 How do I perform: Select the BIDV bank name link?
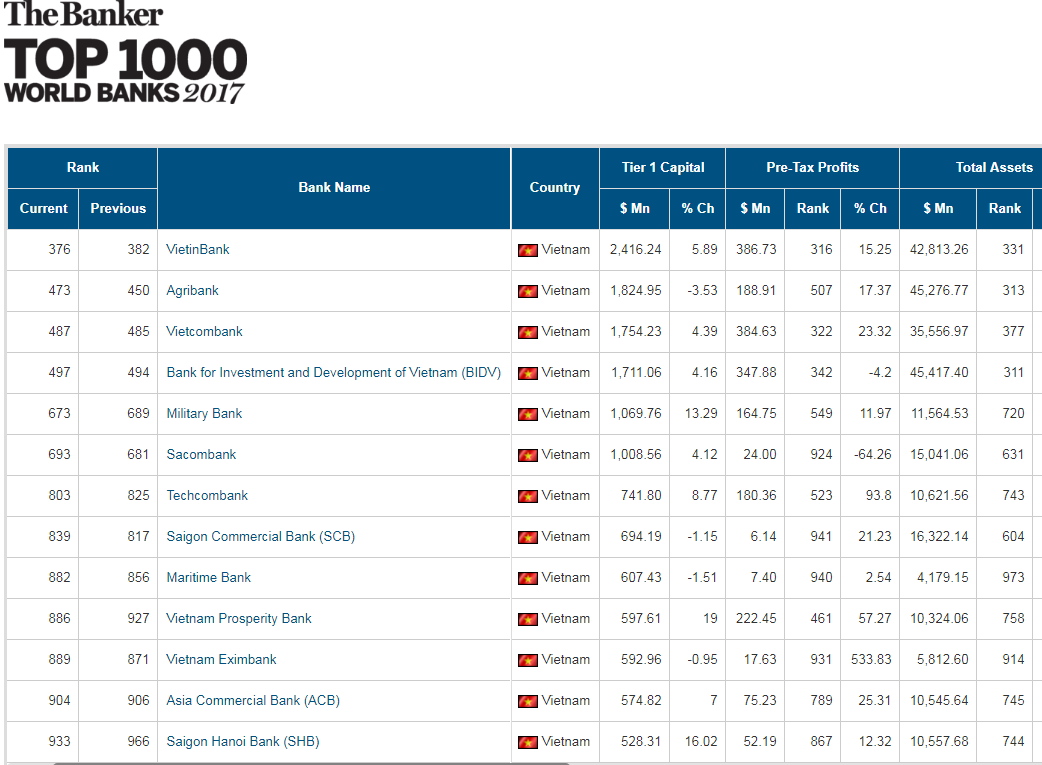333,372
